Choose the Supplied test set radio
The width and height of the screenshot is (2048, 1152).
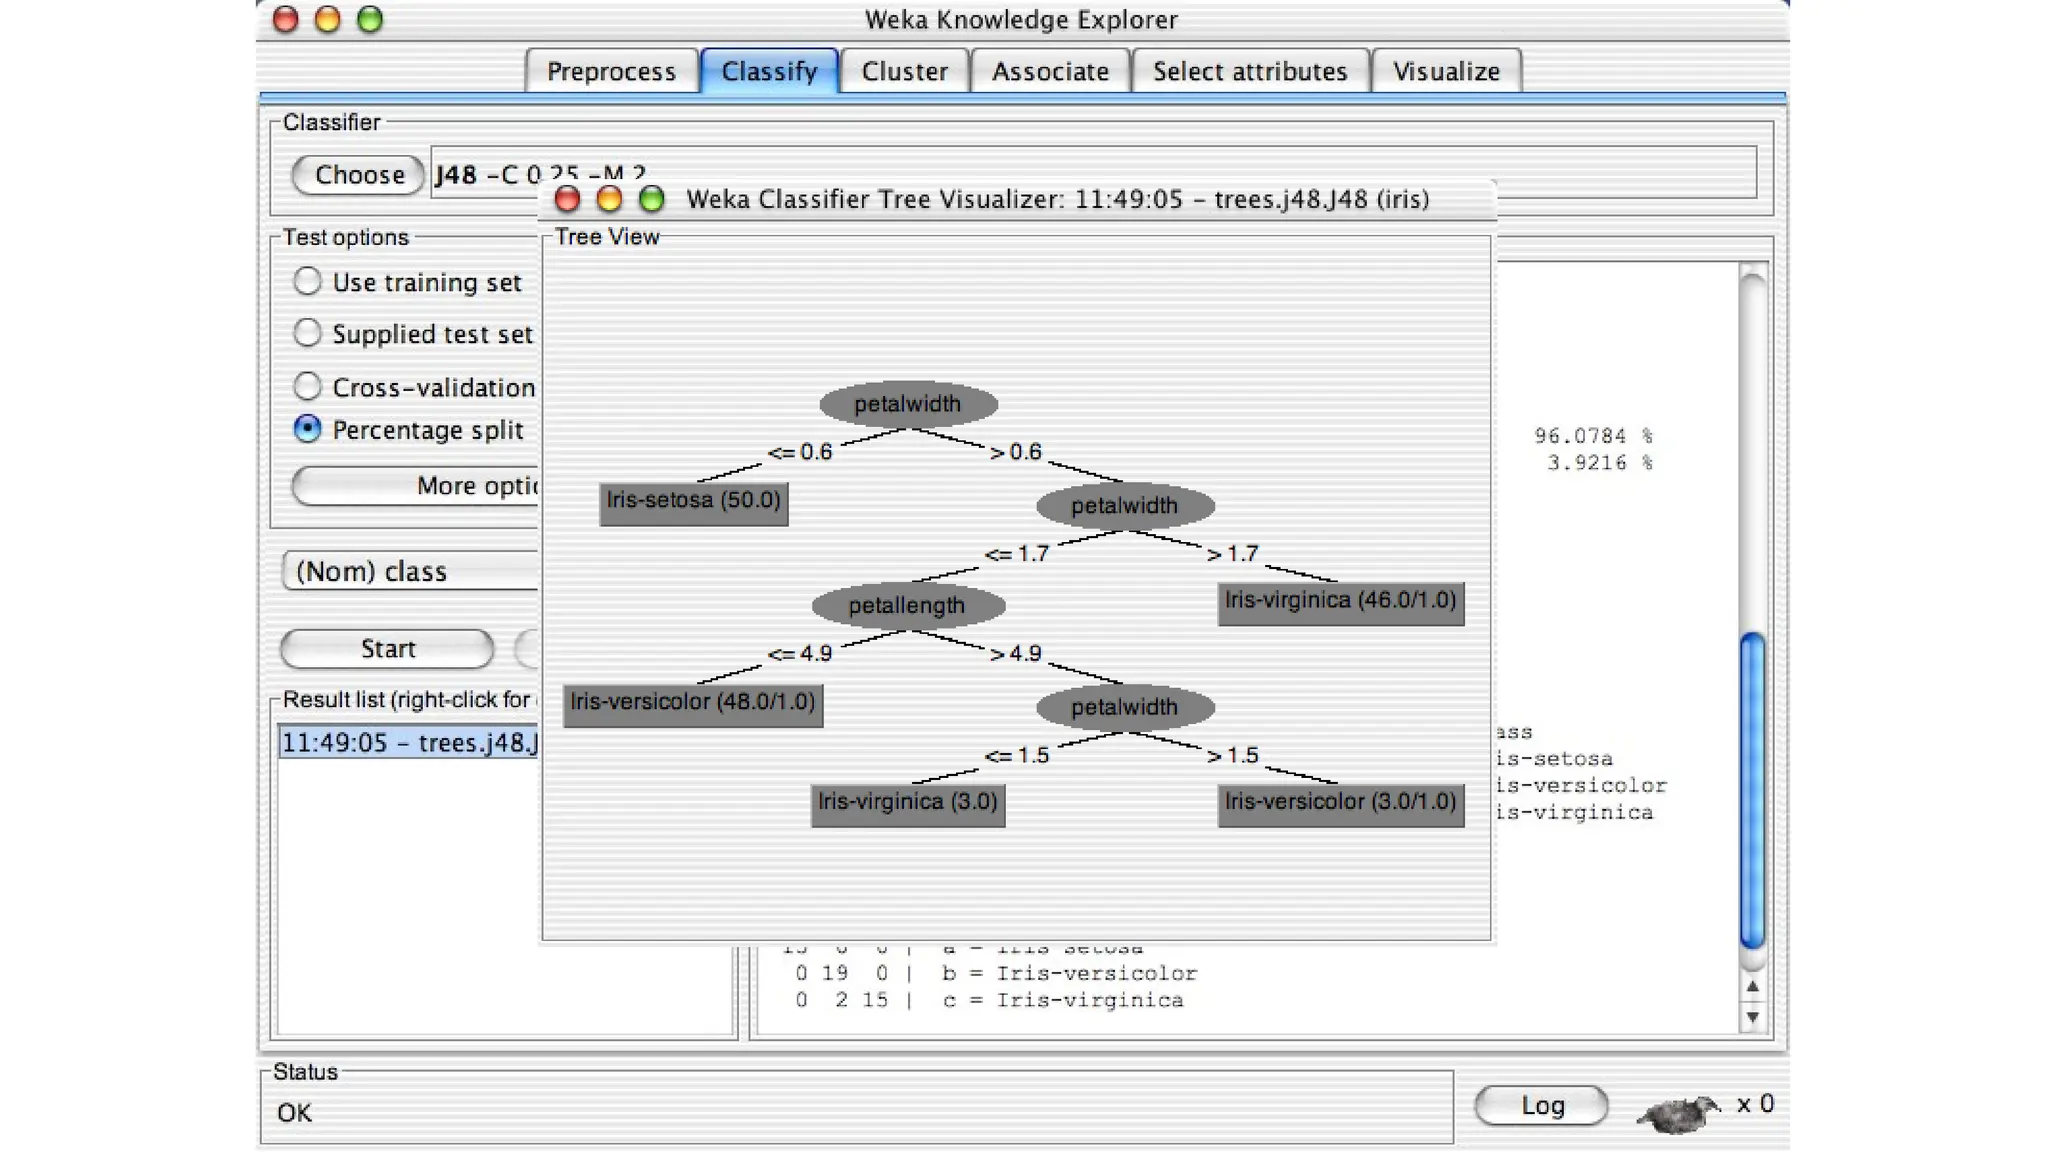click(308, 333)
